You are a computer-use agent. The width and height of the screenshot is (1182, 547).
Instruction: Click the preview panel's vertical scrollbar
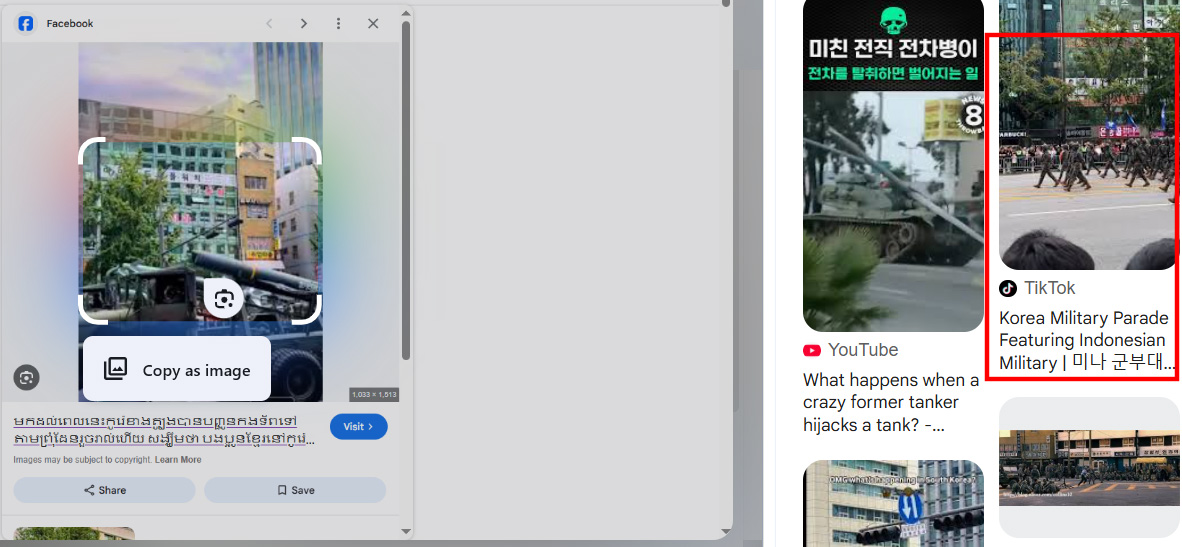click(406, 190)
